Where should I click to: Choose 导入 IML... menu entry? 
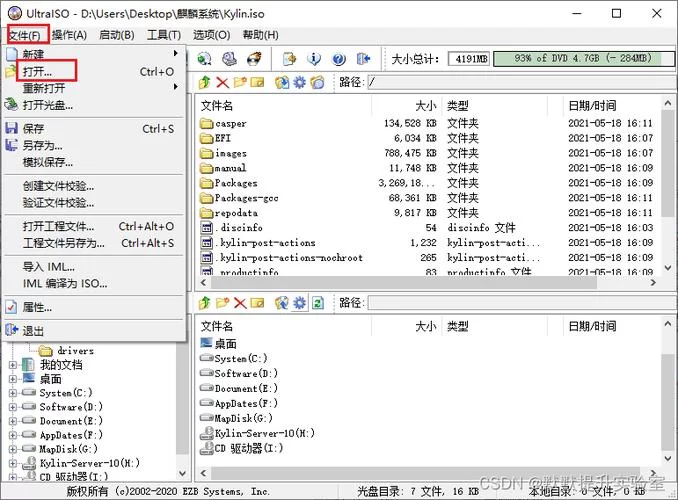(94, 267)
